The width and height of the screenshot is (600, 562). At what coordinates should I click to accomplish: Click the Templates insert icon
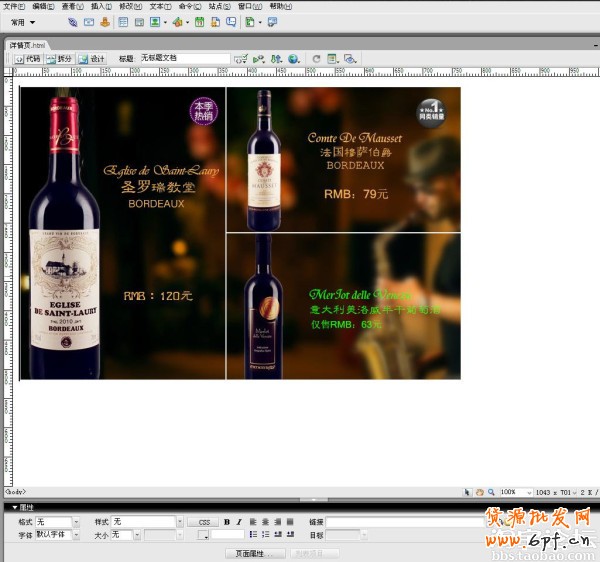coord(250,22)
